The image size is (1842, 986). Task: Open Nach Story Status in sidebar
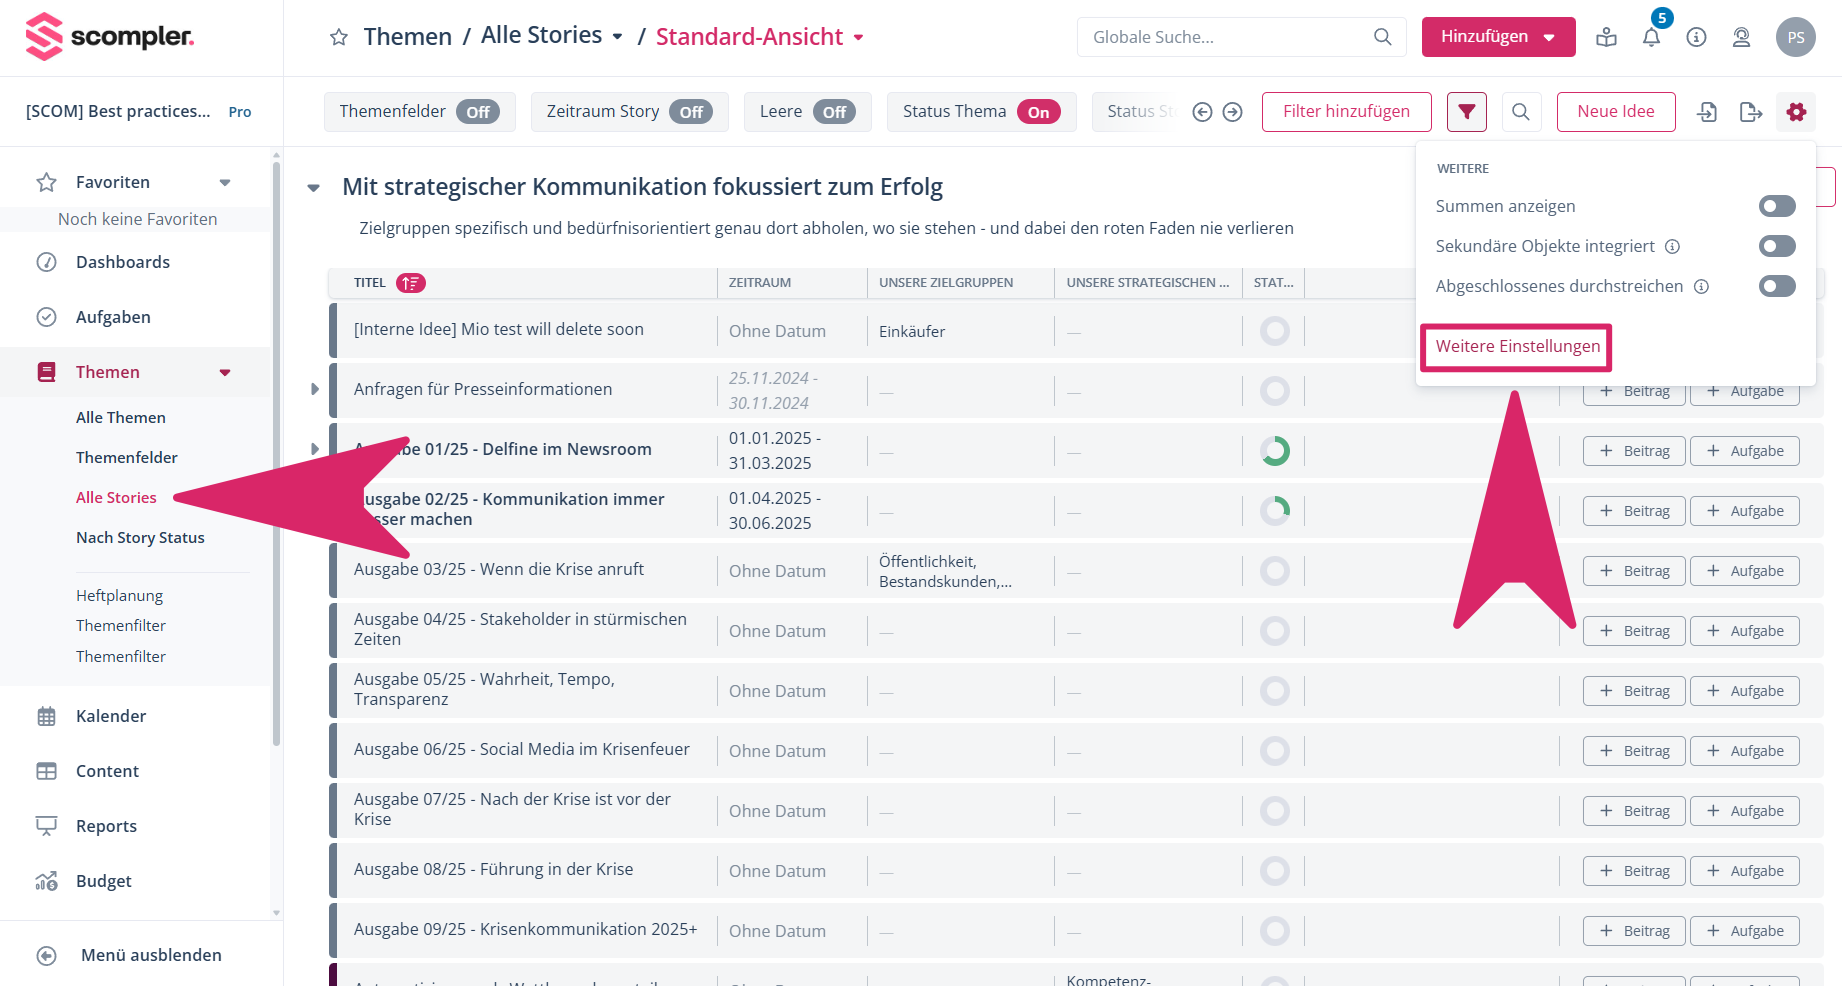(x=140, y=538)
